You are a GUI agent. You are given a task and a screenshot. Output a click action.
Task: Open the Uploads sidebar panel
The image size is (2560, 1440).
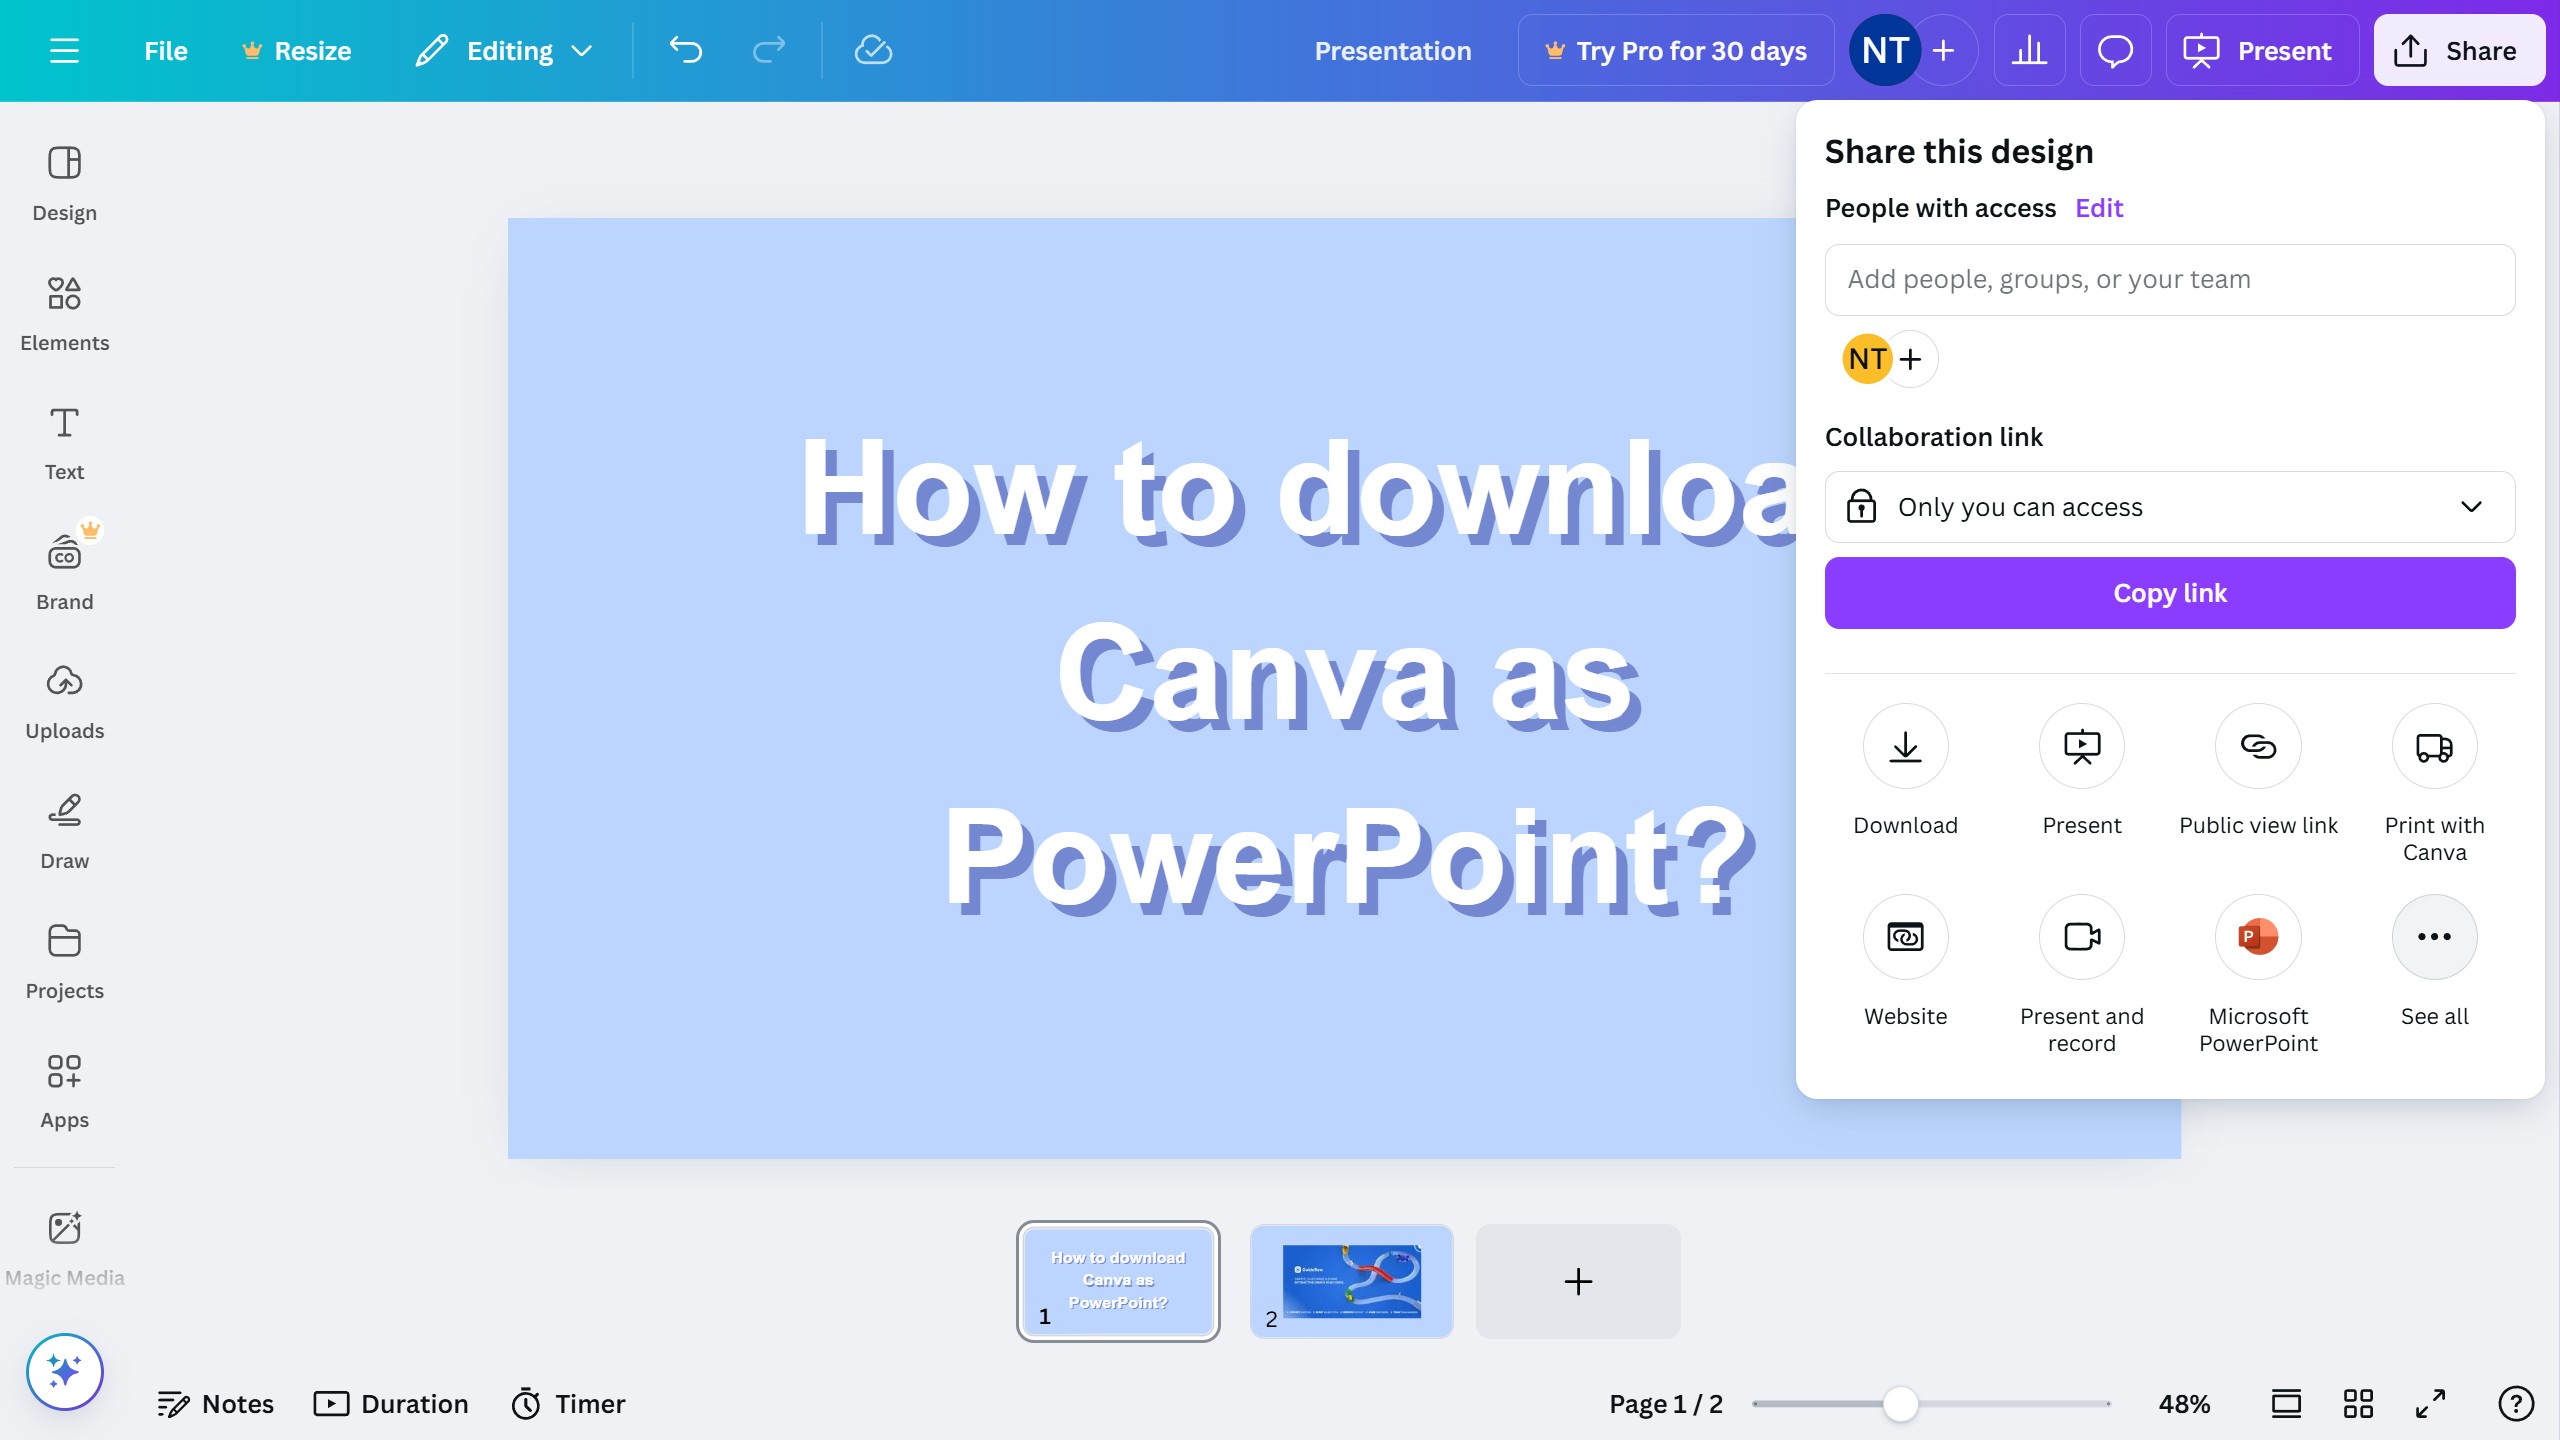pyautogui.click(x=64, y=700)
